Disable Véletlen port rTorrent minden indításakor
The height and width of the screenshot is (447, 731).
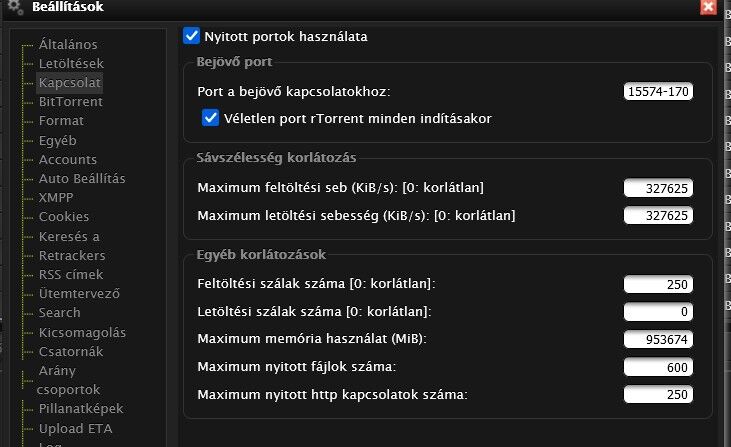pyautogui.click(x=210, y=118)
